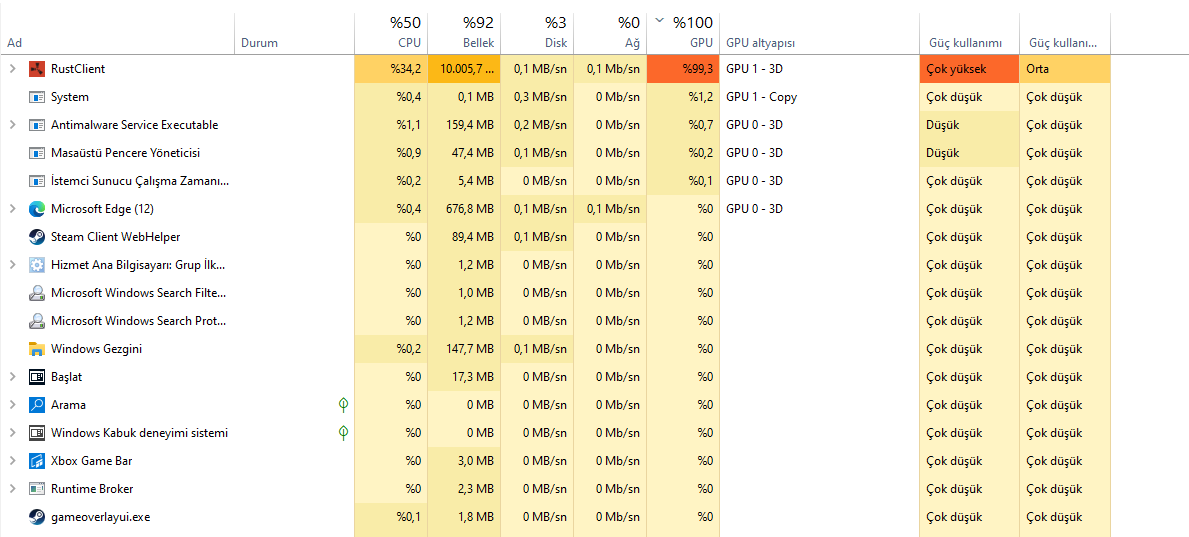Click the Xbox Game Bar icon
Viewport: 1189px width, 537px height.
click(x=36, y=461)
